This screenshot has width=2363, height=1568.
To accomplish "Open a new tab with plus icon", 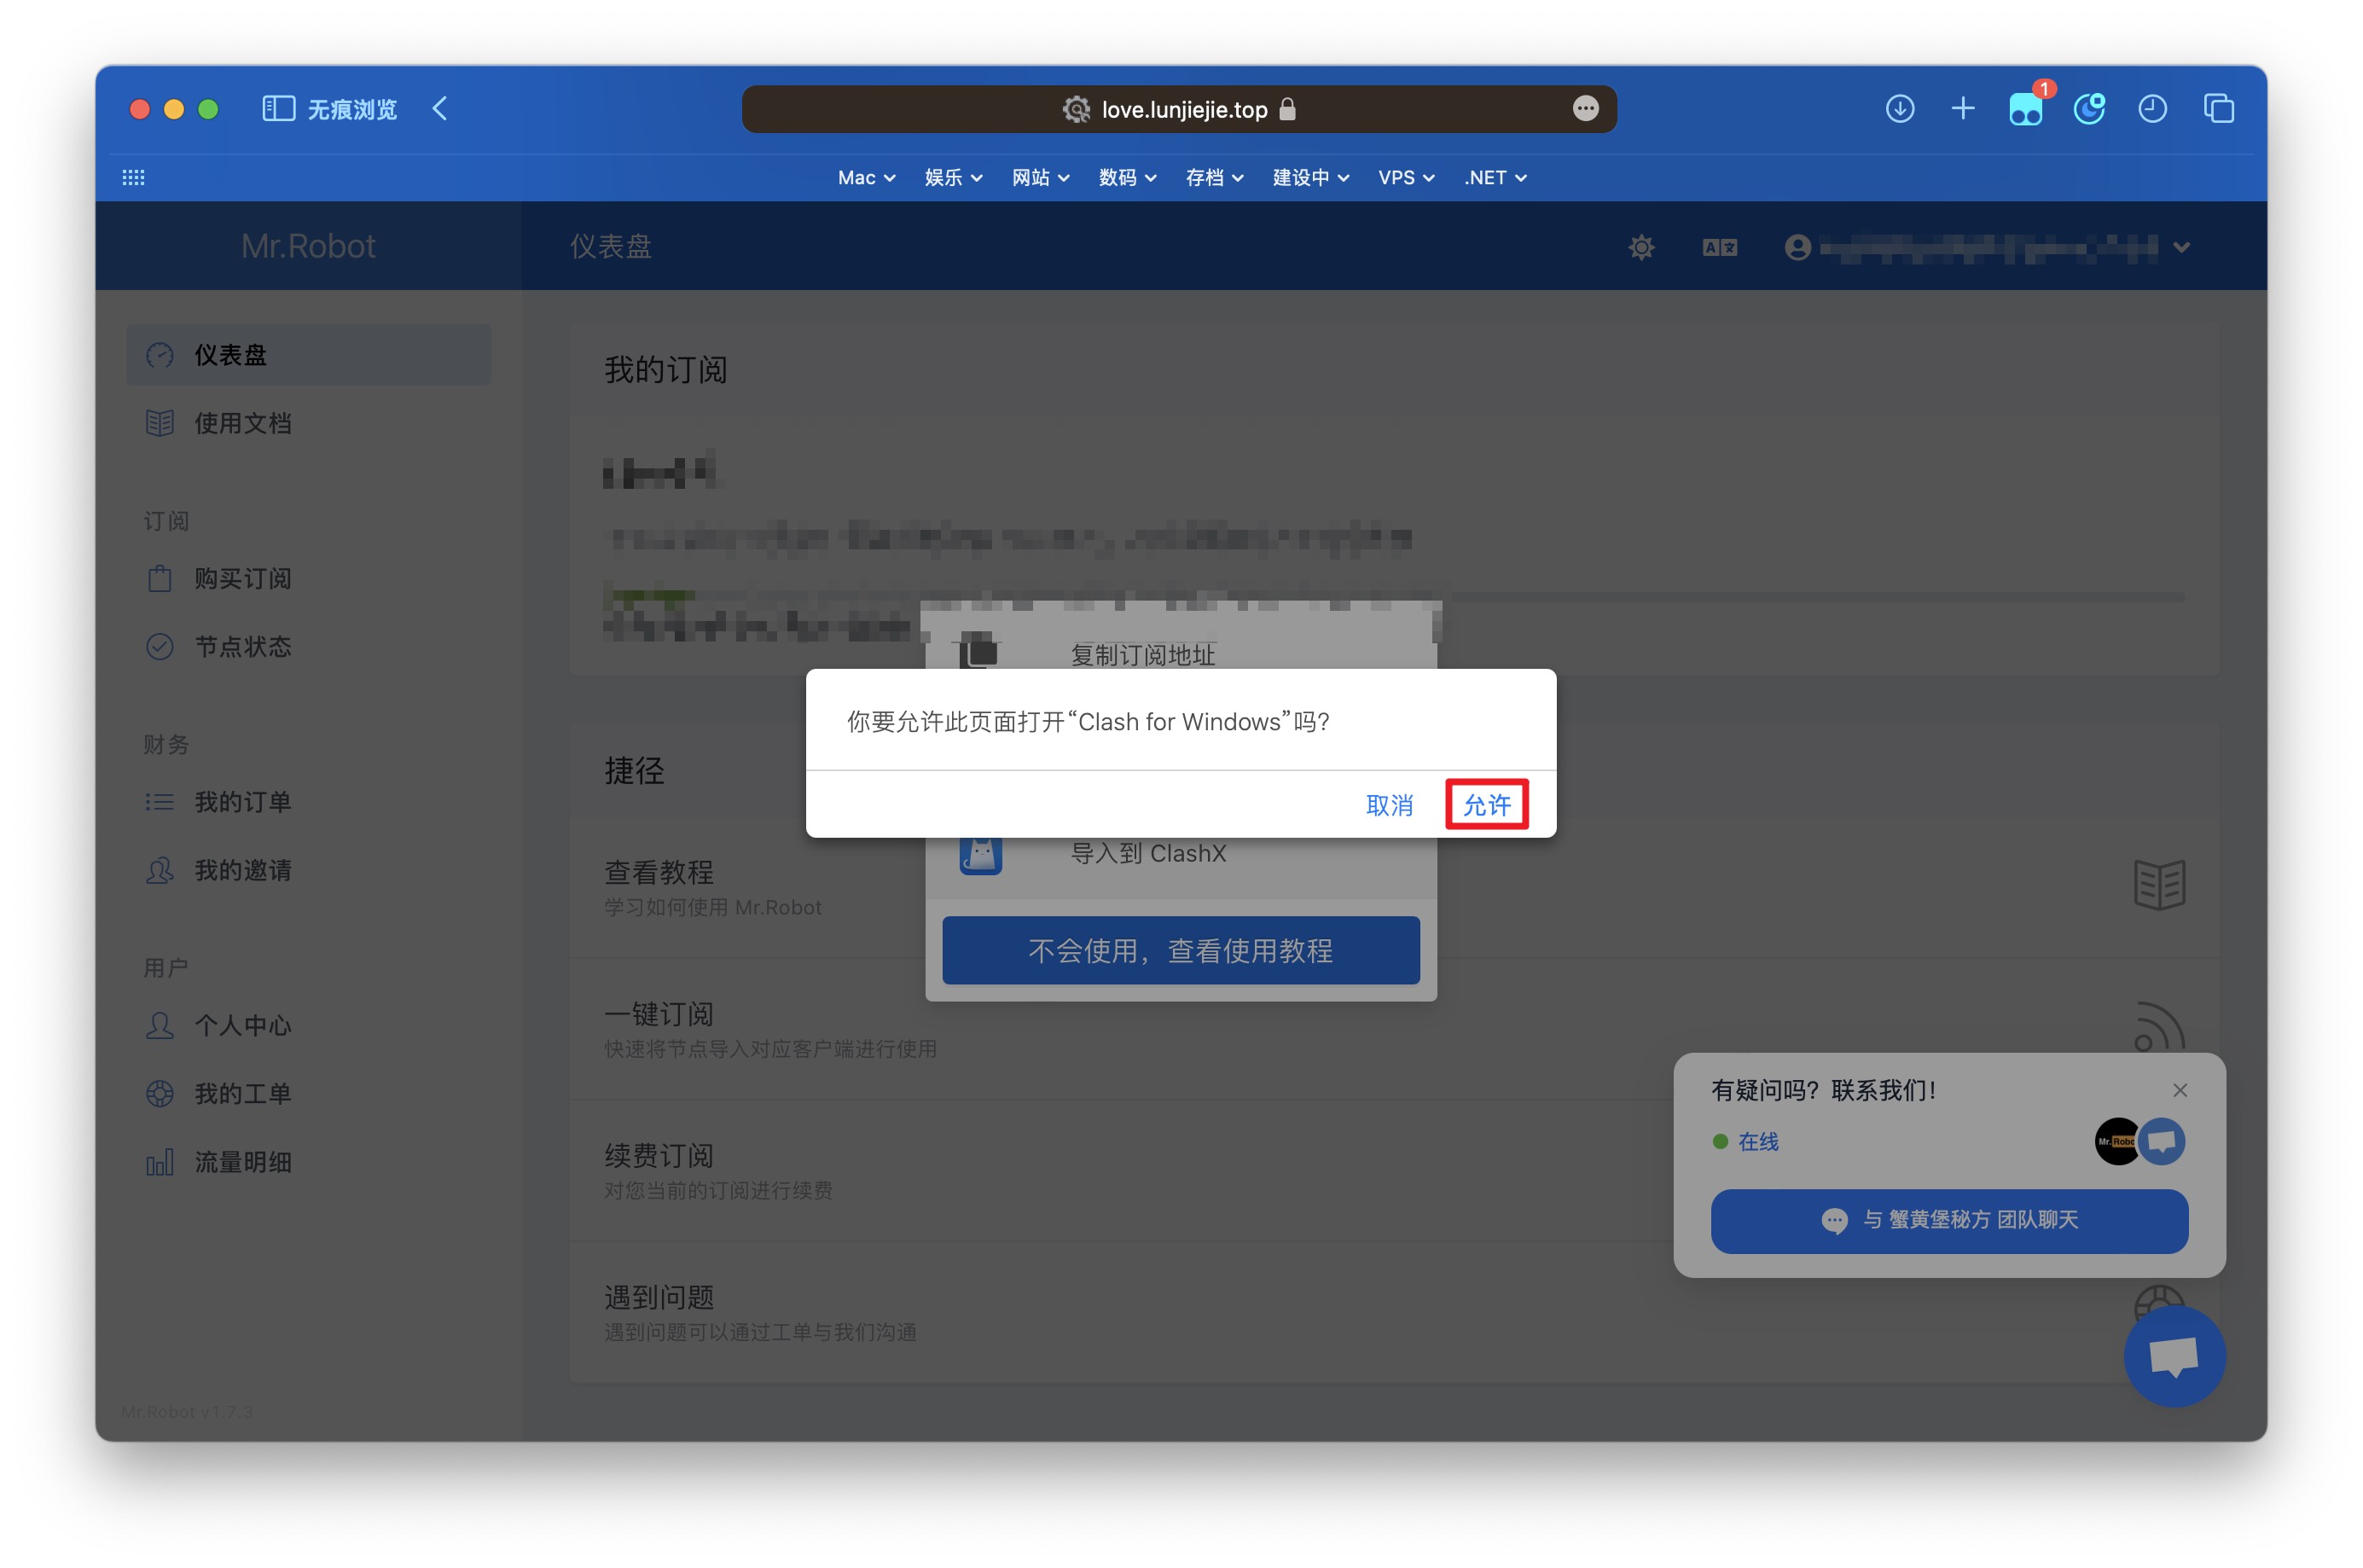I will tap(1962, 108).
